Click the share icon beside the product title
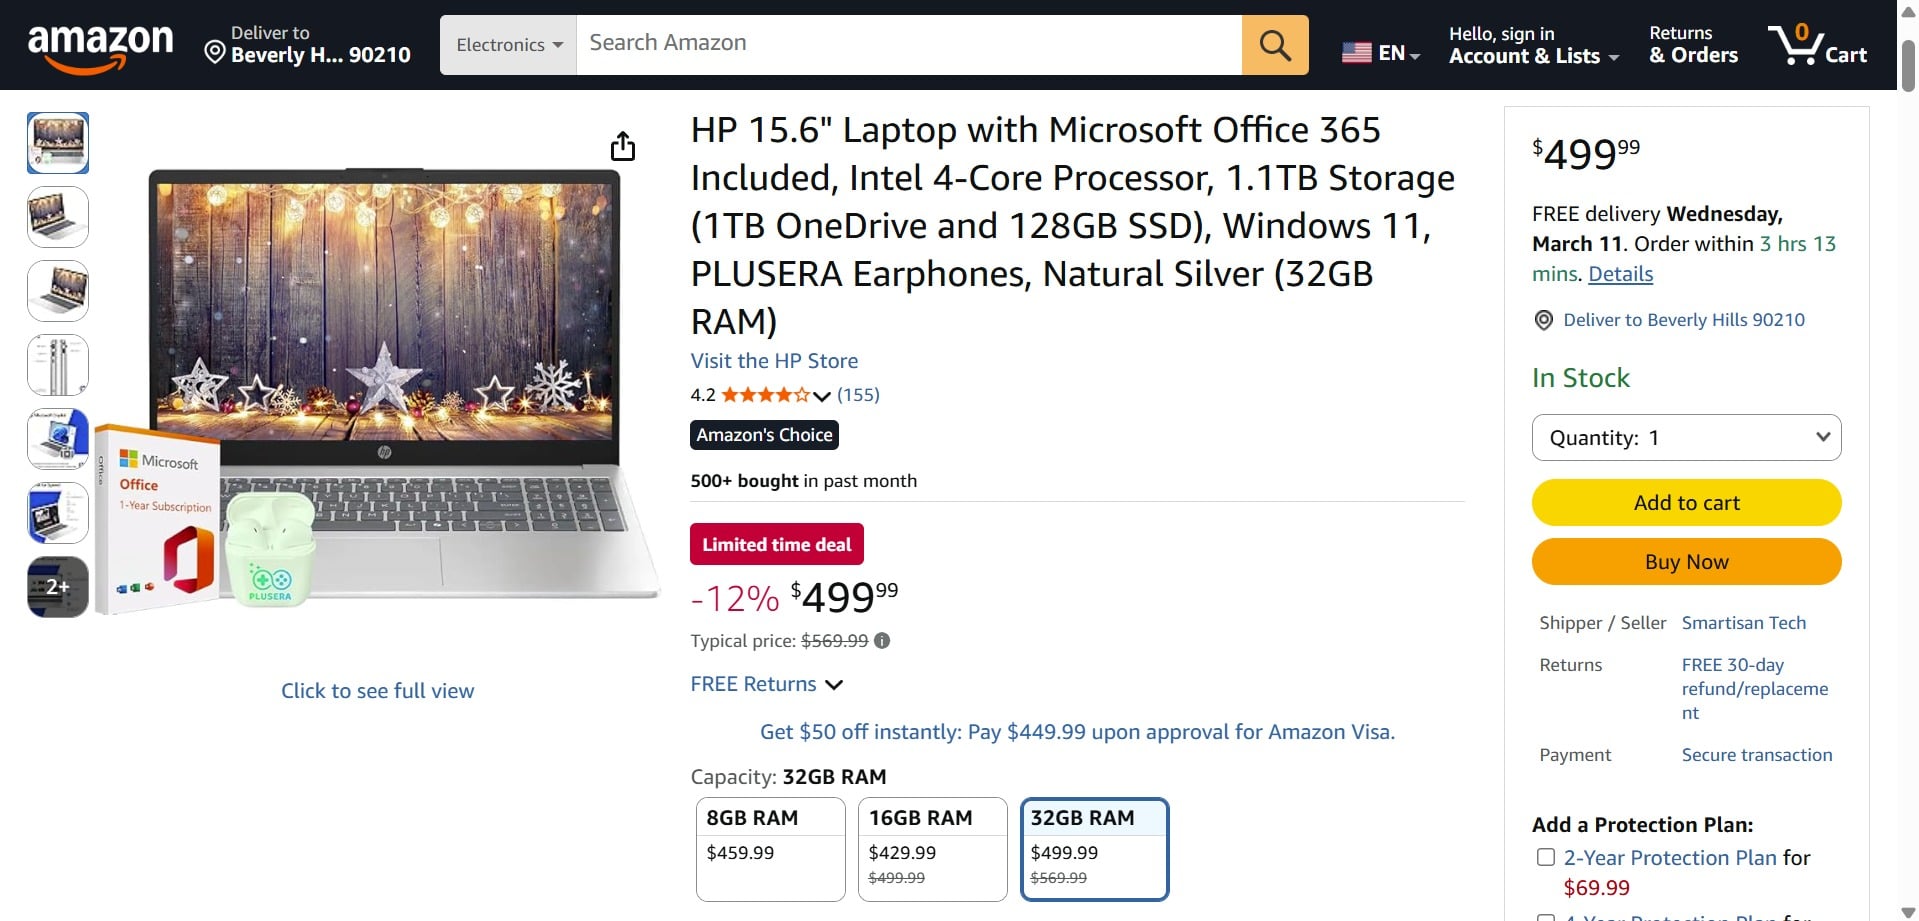Viewport: 1919px width, 921px height. (622, 145)
